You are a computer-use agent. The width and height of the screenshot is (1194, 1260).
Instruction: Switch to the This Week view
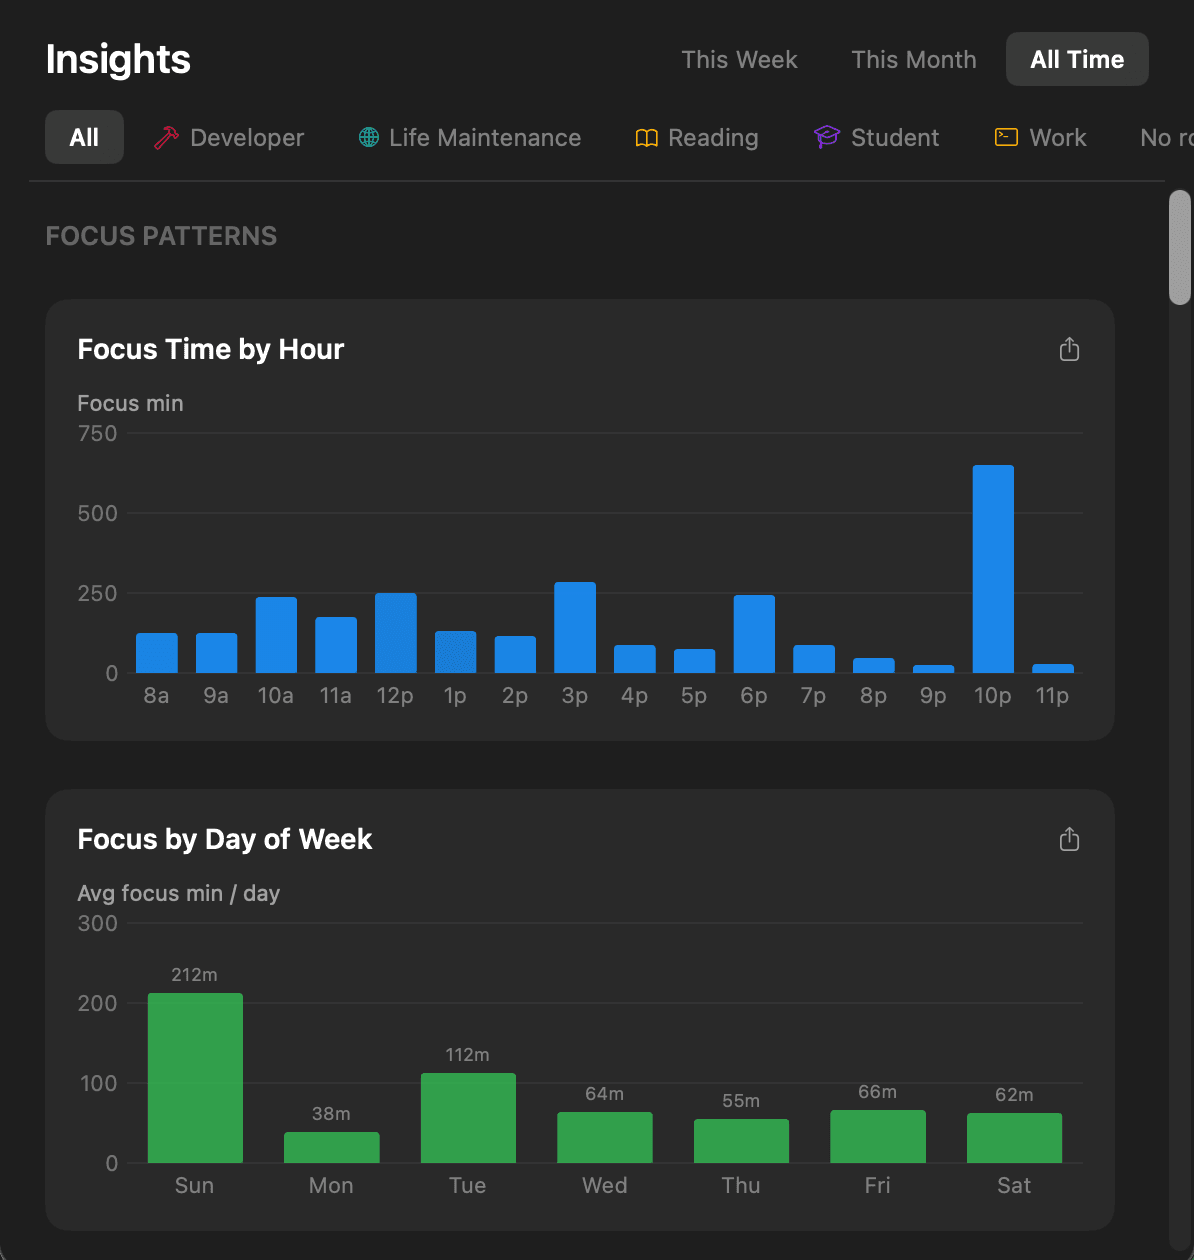[739, 60]
